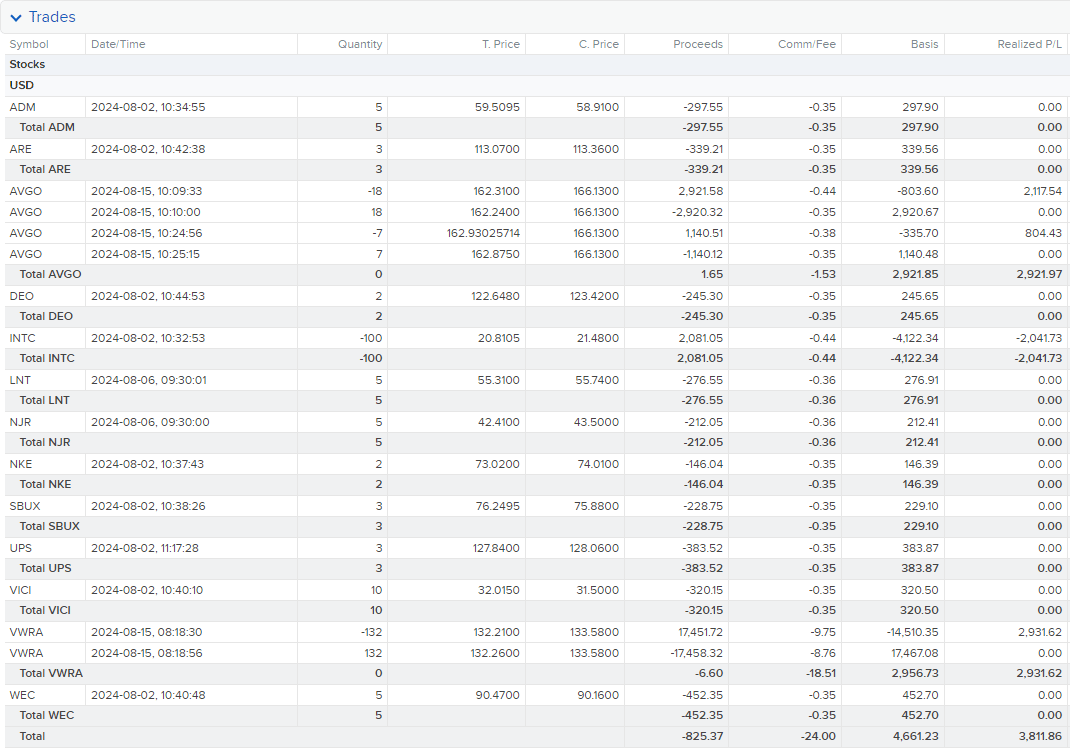Click DEO trade price 122.6480

click(x=495, y=297)
